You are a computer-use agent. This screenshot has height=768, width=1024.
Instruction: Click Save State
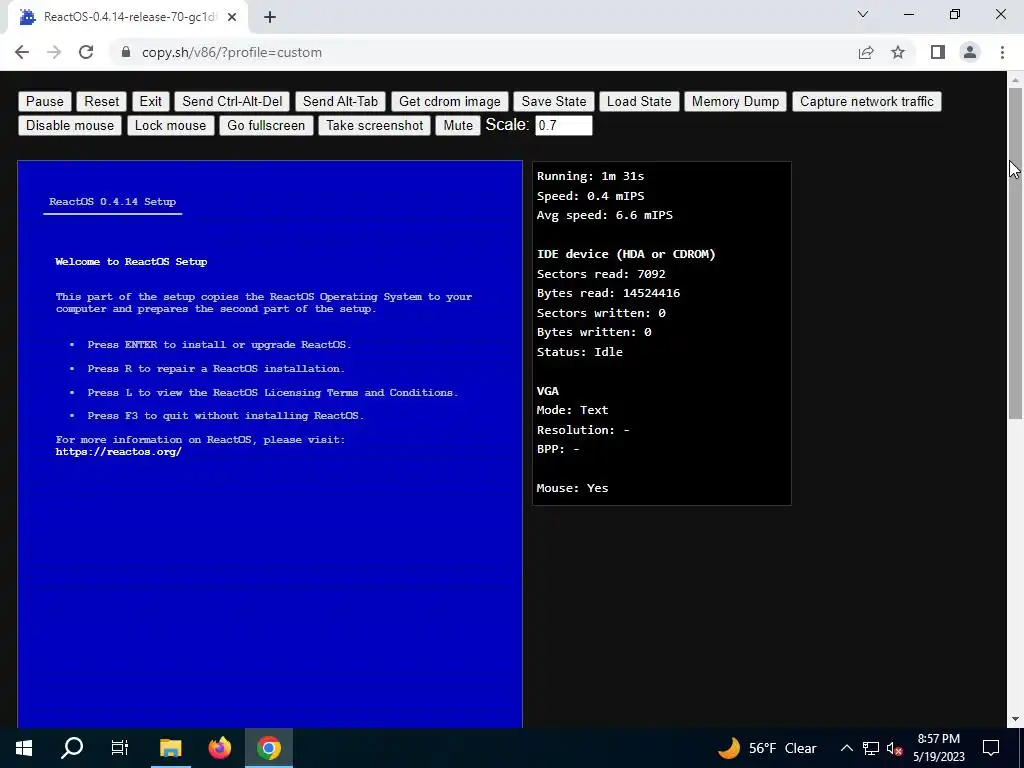pos(554,101)
